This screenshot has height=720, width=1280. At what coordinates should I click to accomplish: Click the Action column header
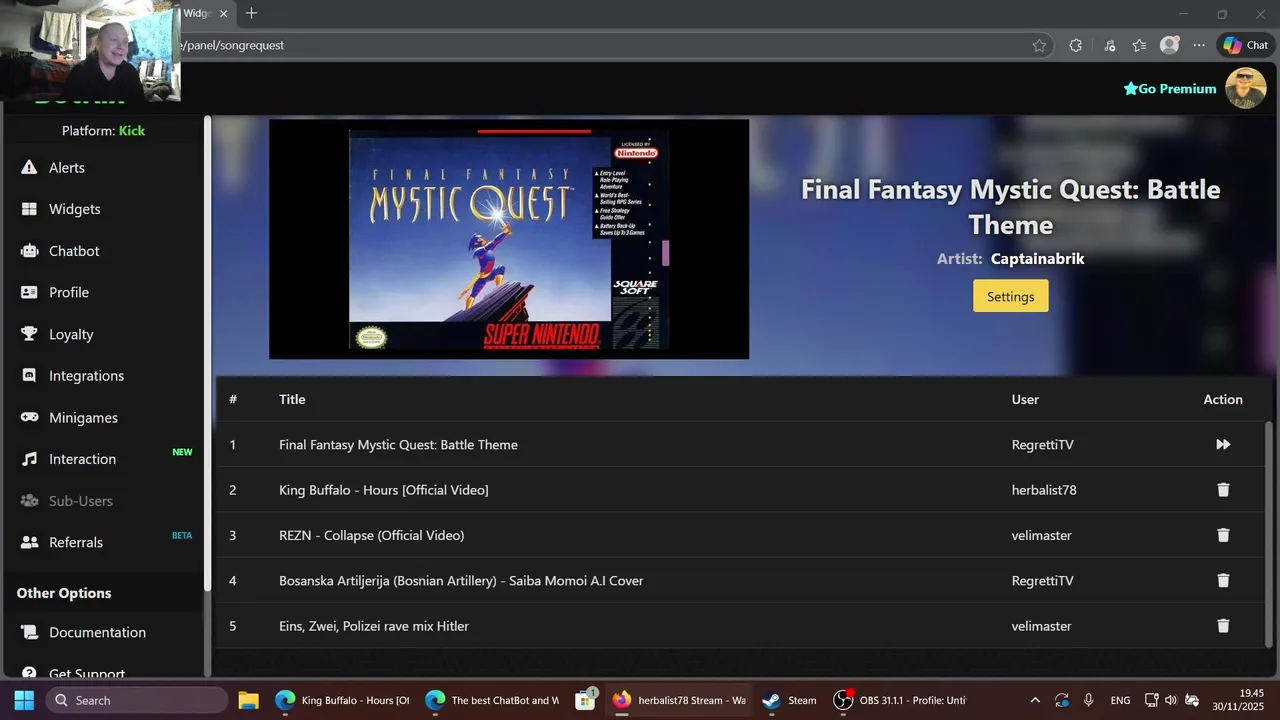[x=1223, y=399]
